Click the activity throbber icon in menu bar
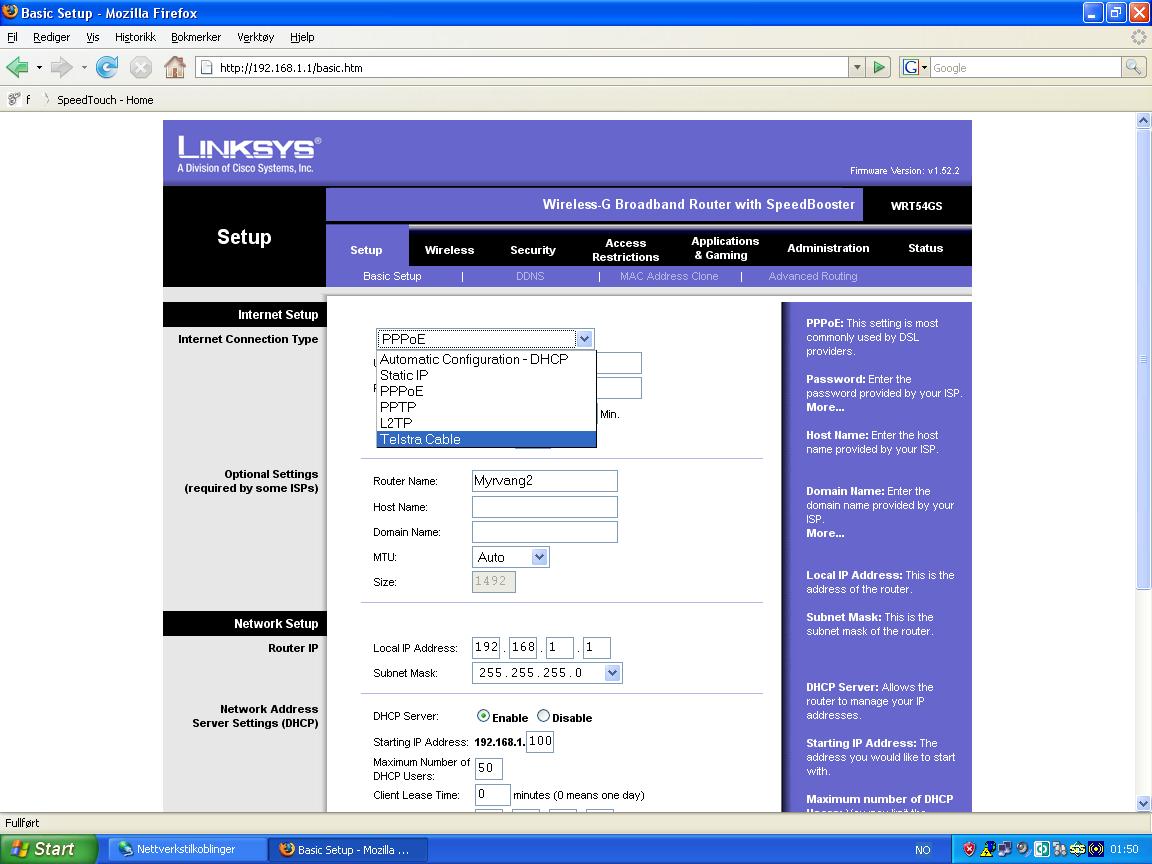 click(1138, 37)
